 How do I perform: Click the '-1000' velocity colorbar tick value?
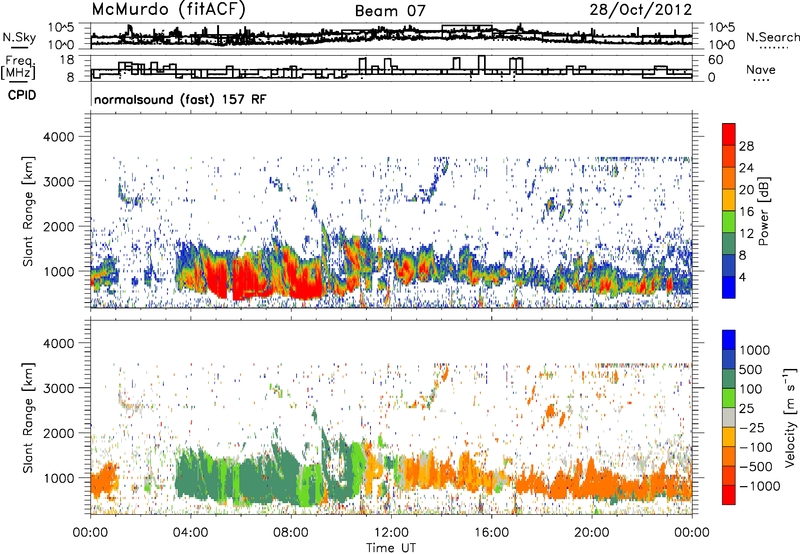(x=760, y=486)
